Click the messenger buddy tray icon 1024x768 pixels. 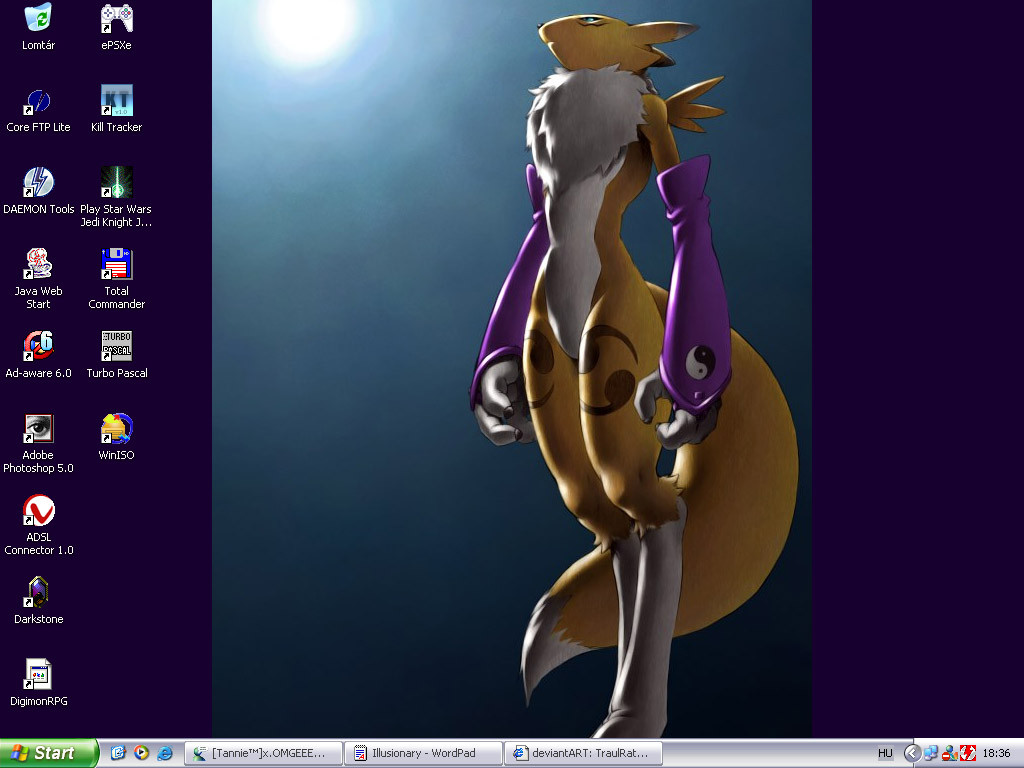pos(950,753)
